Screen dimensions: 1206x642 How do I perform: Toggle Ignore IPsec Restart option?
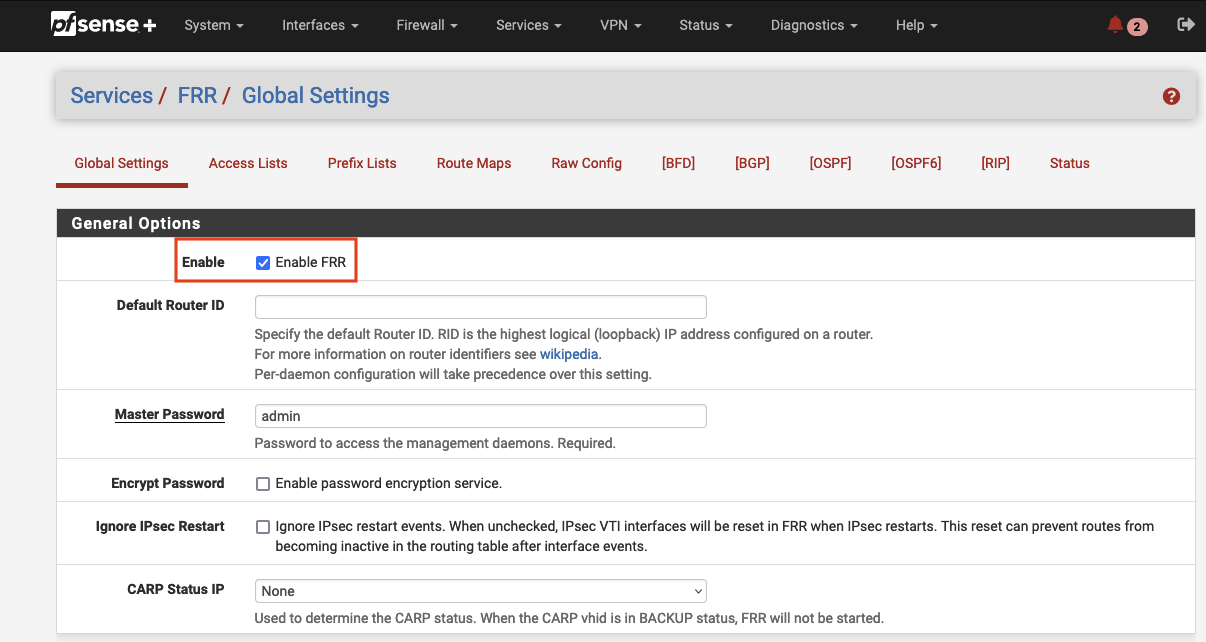pos(263,527)
